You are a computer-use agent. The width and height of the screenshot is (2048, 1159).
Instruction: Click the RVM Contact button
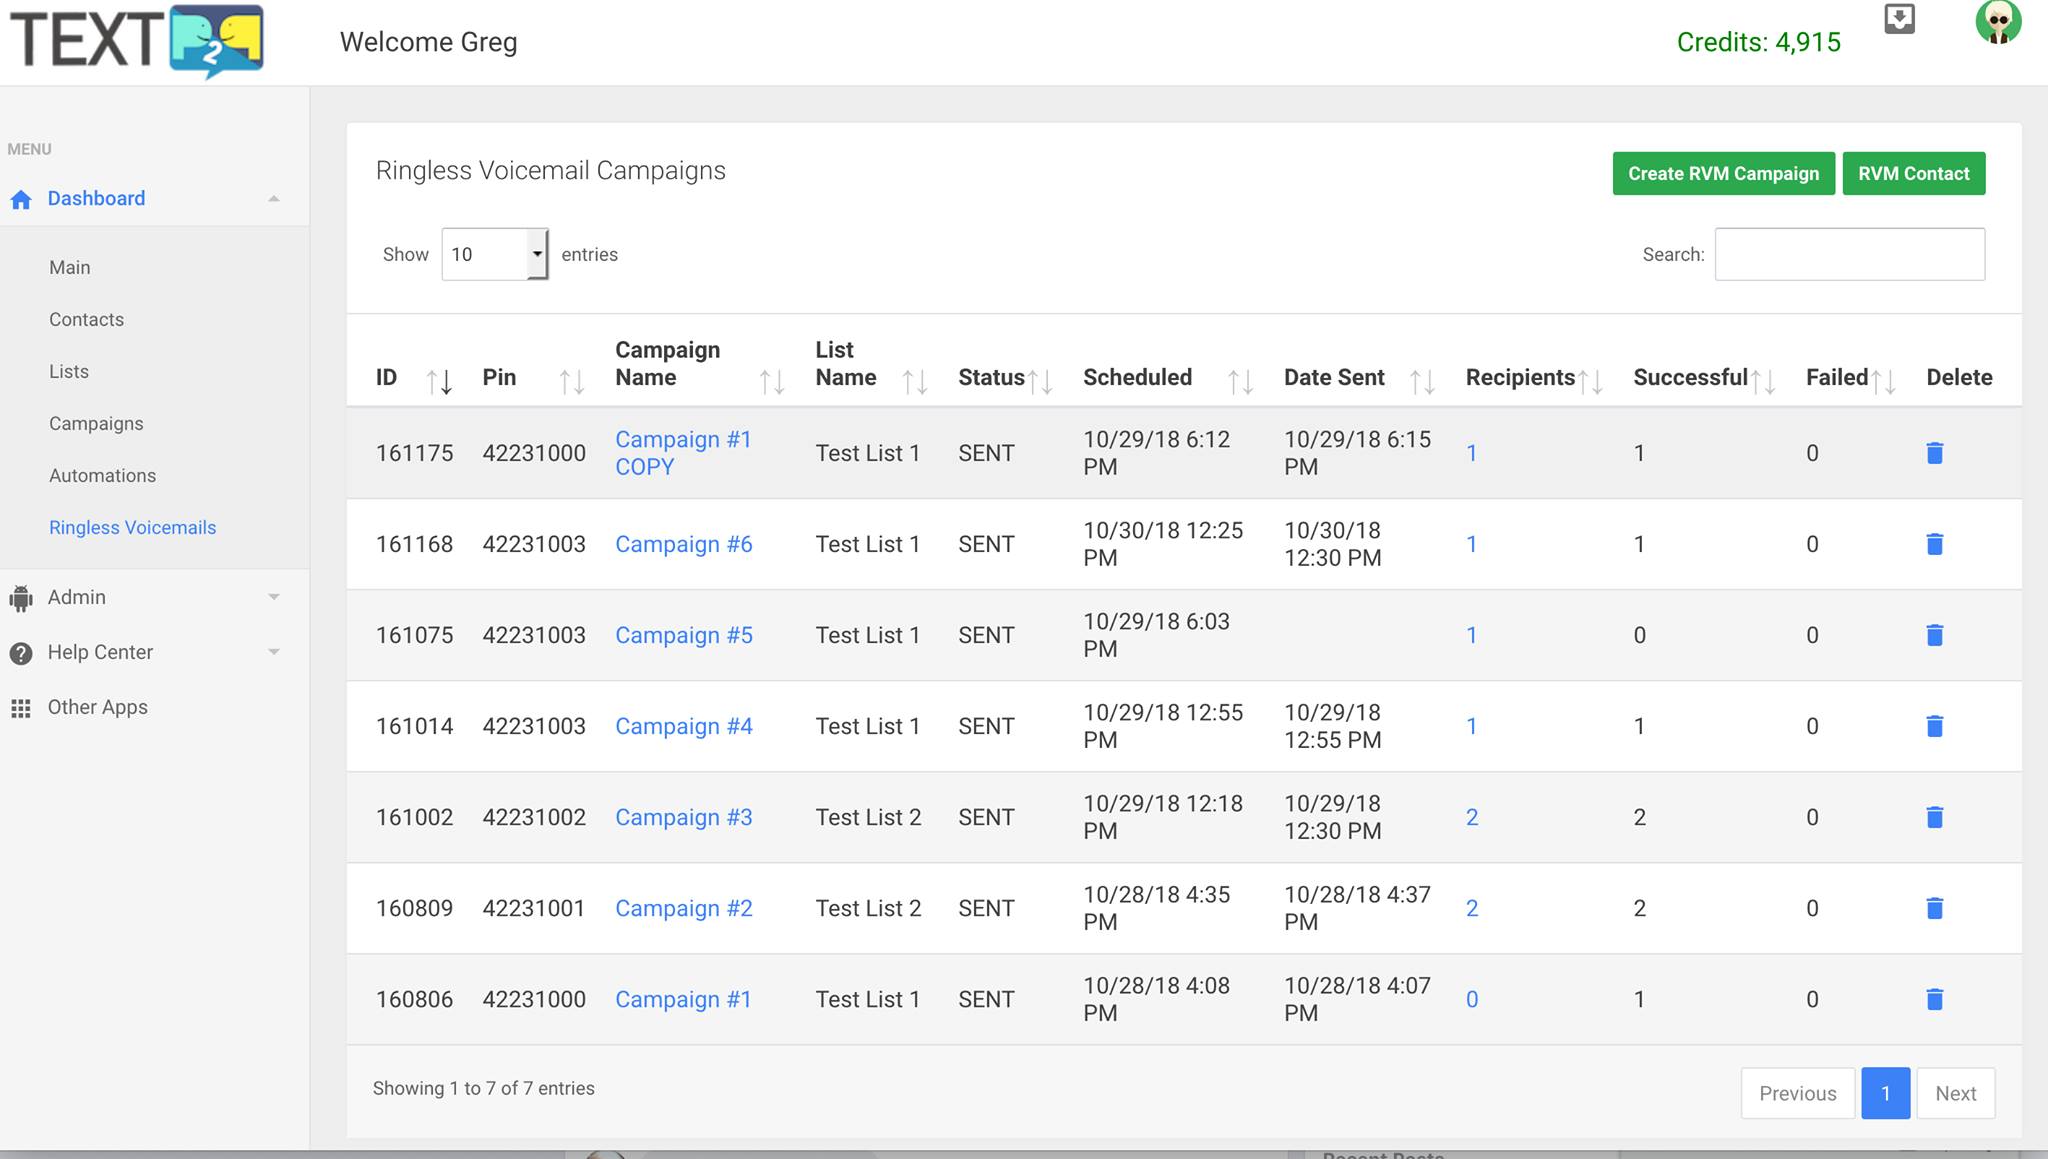(1913, 173)
